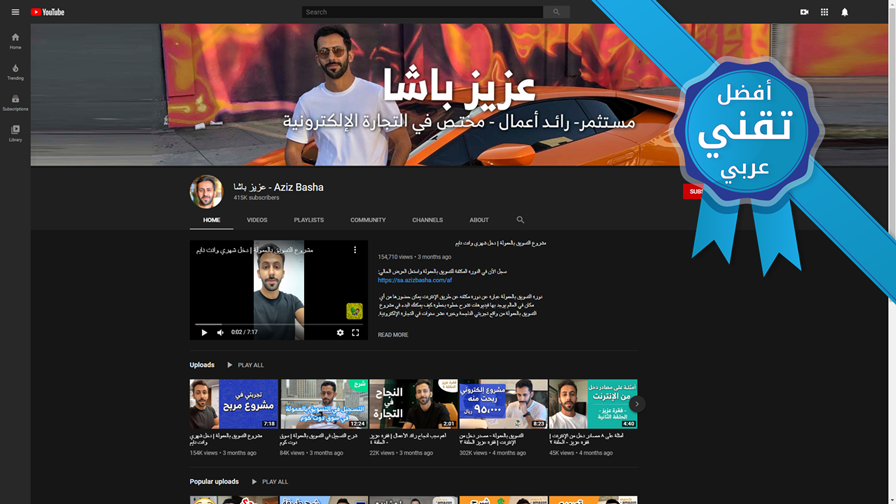Image resolution: width=896 pixels, height=504 pixels.
Task: Switch to the About tab
Action: [479, 220]
